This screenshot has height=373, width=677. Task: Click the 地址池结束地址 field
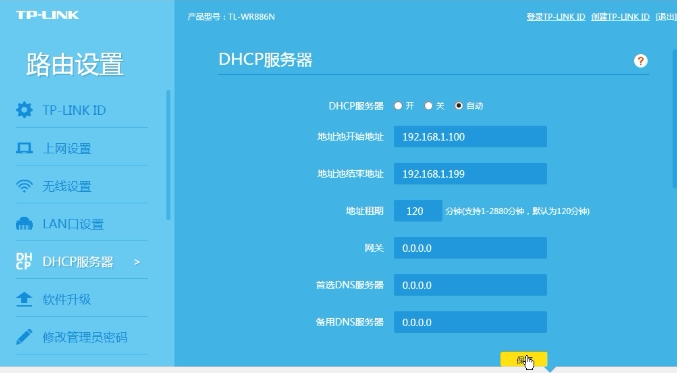(470, 174)
